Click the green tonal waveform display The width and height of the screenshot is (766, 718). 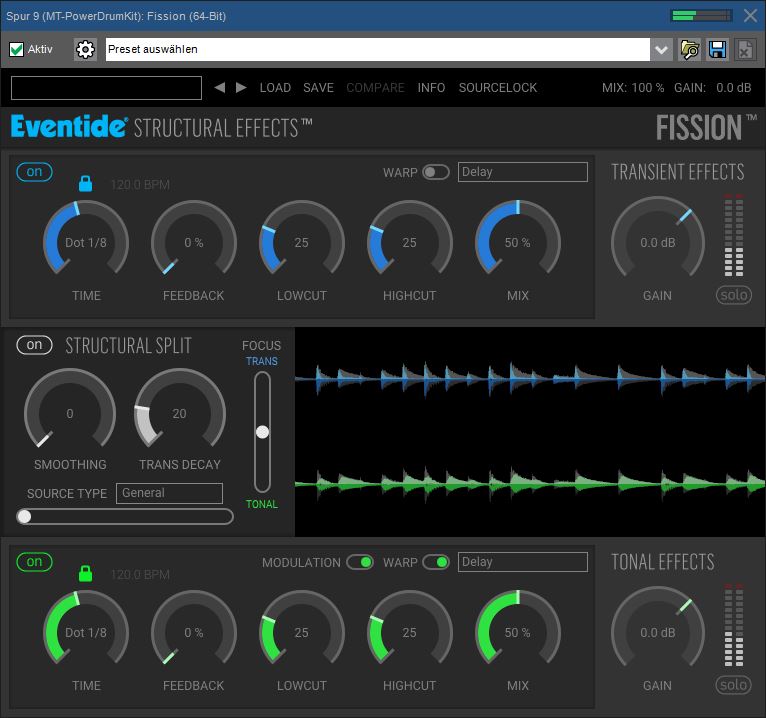pos(530,483)
